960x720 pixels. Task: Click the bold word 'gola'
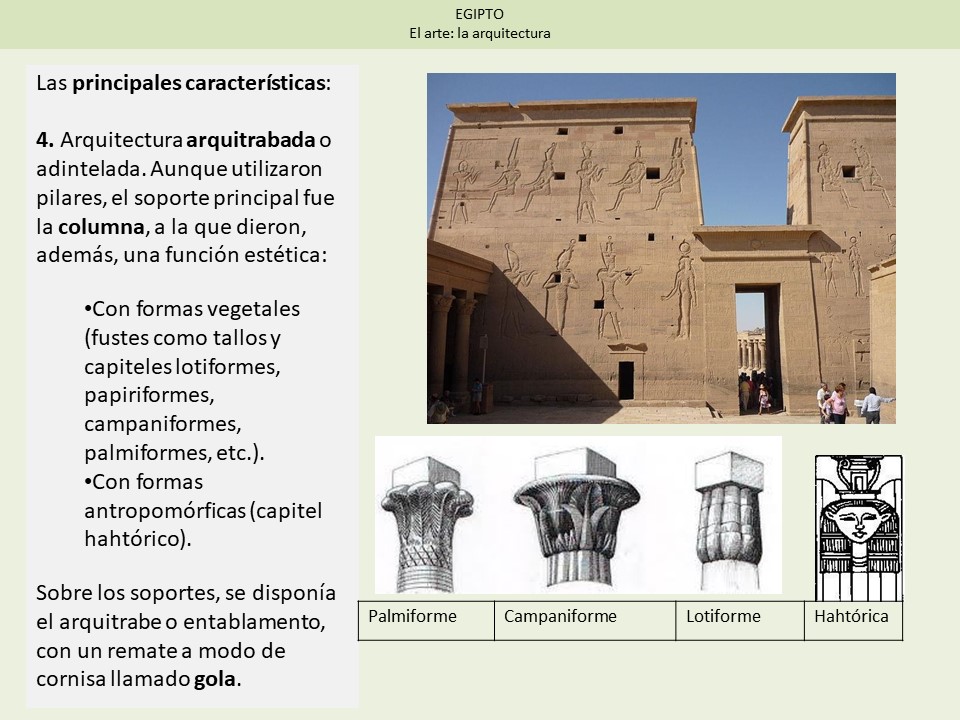pos(214,679)
